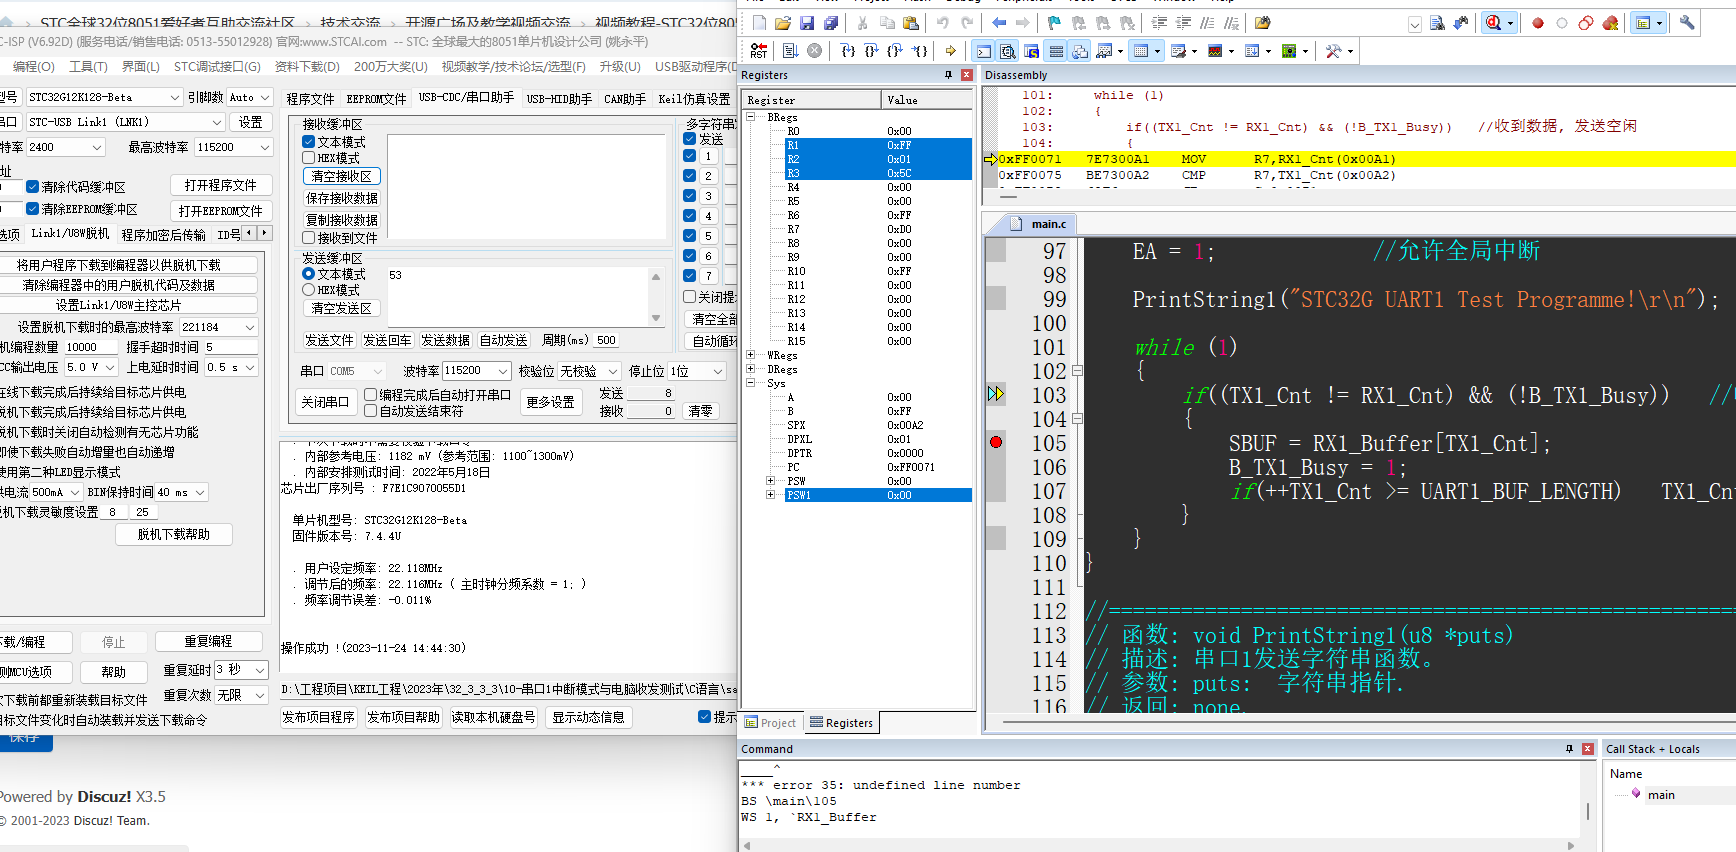
Task: Click the Run to Cursor Line icon
Action: [920, 51]
